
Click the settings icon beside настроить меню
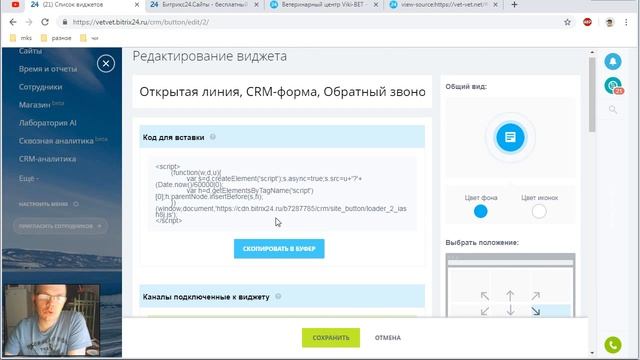(x=76, y=204)
